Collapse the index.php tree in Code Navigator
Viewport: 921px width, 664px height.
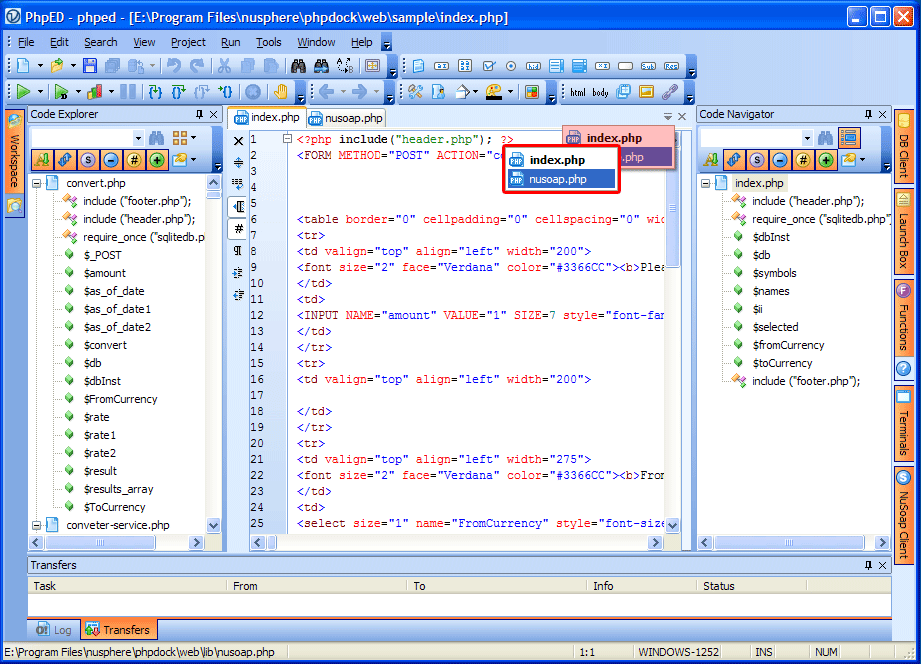click(x=705, y=183)
